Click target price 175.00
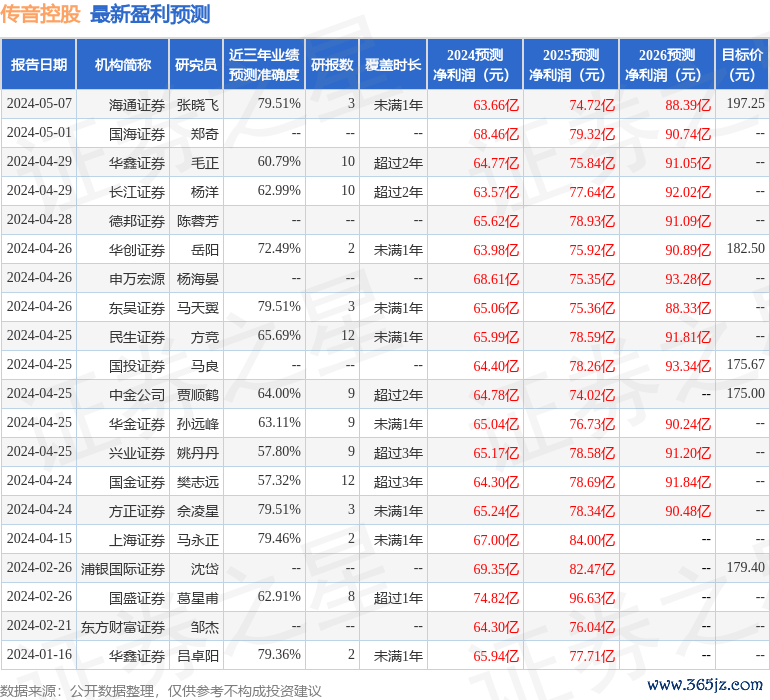770x700 pixels. click(746, 393)
